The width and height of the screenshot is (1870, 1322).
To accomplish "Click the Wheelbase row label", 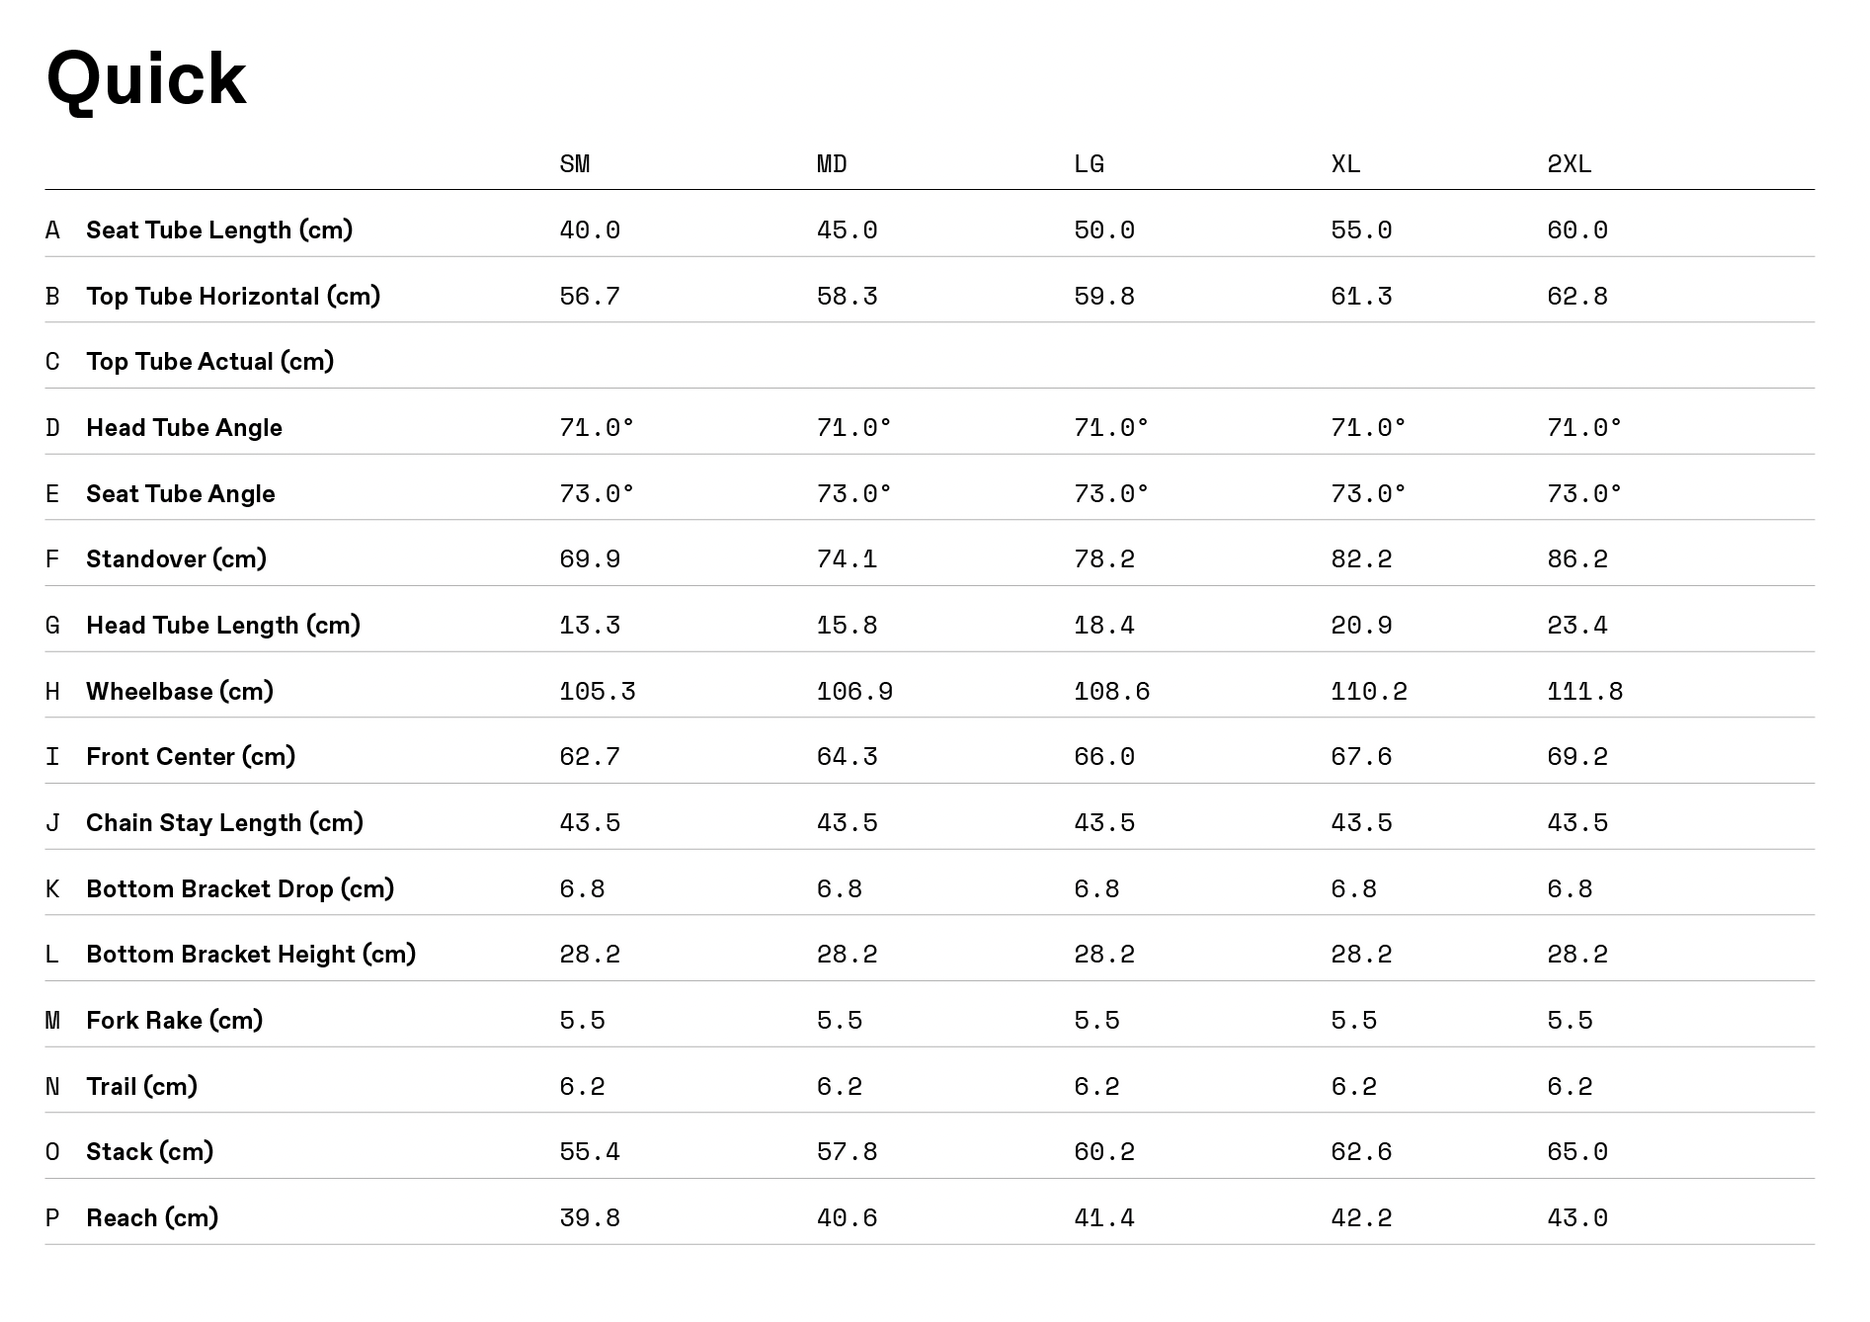I will point(180,691).
